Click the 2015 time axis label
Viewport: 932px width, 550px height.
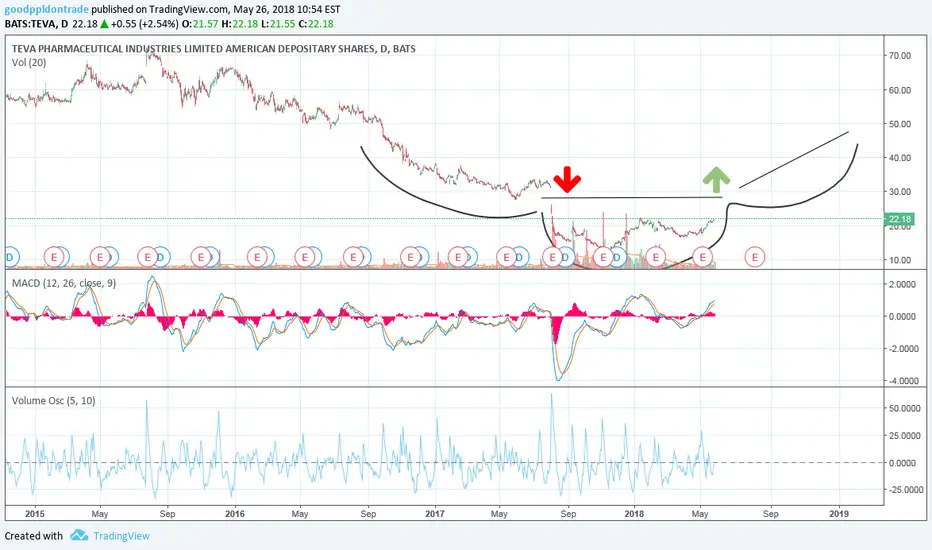click(x=35, y=514)
